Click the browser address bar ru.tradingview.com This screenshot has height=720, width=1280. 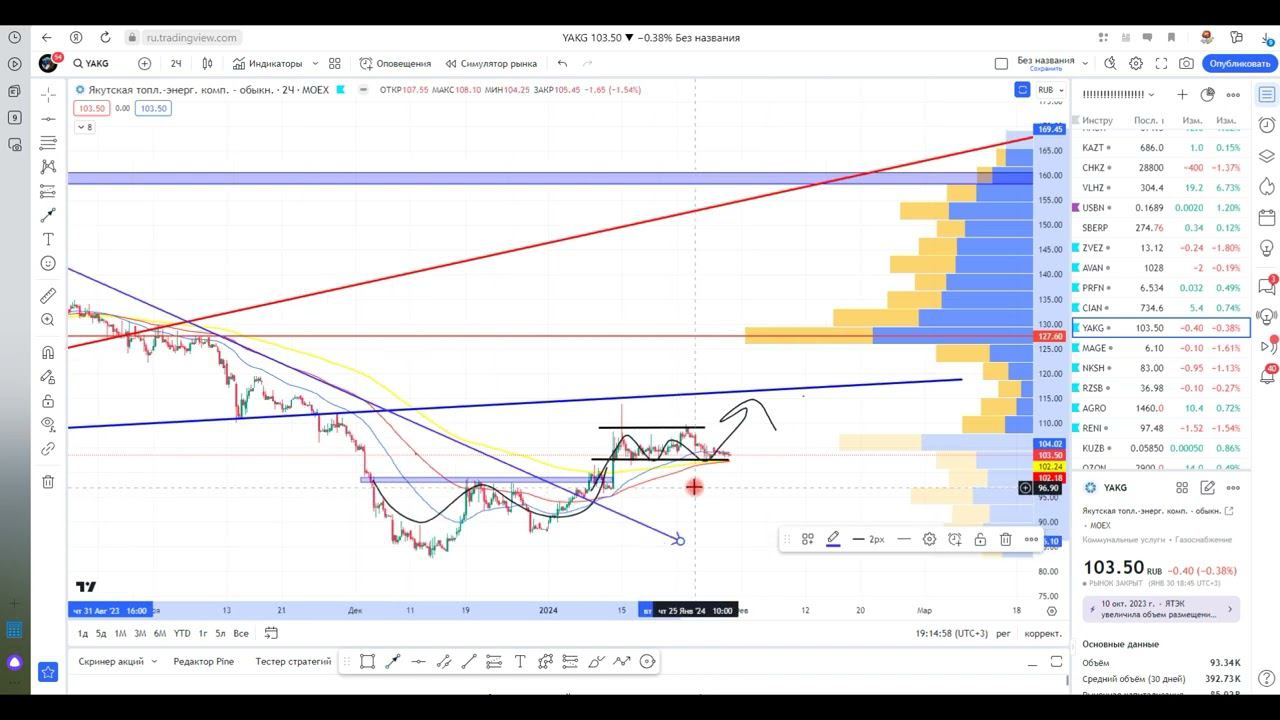pos(192,38)
